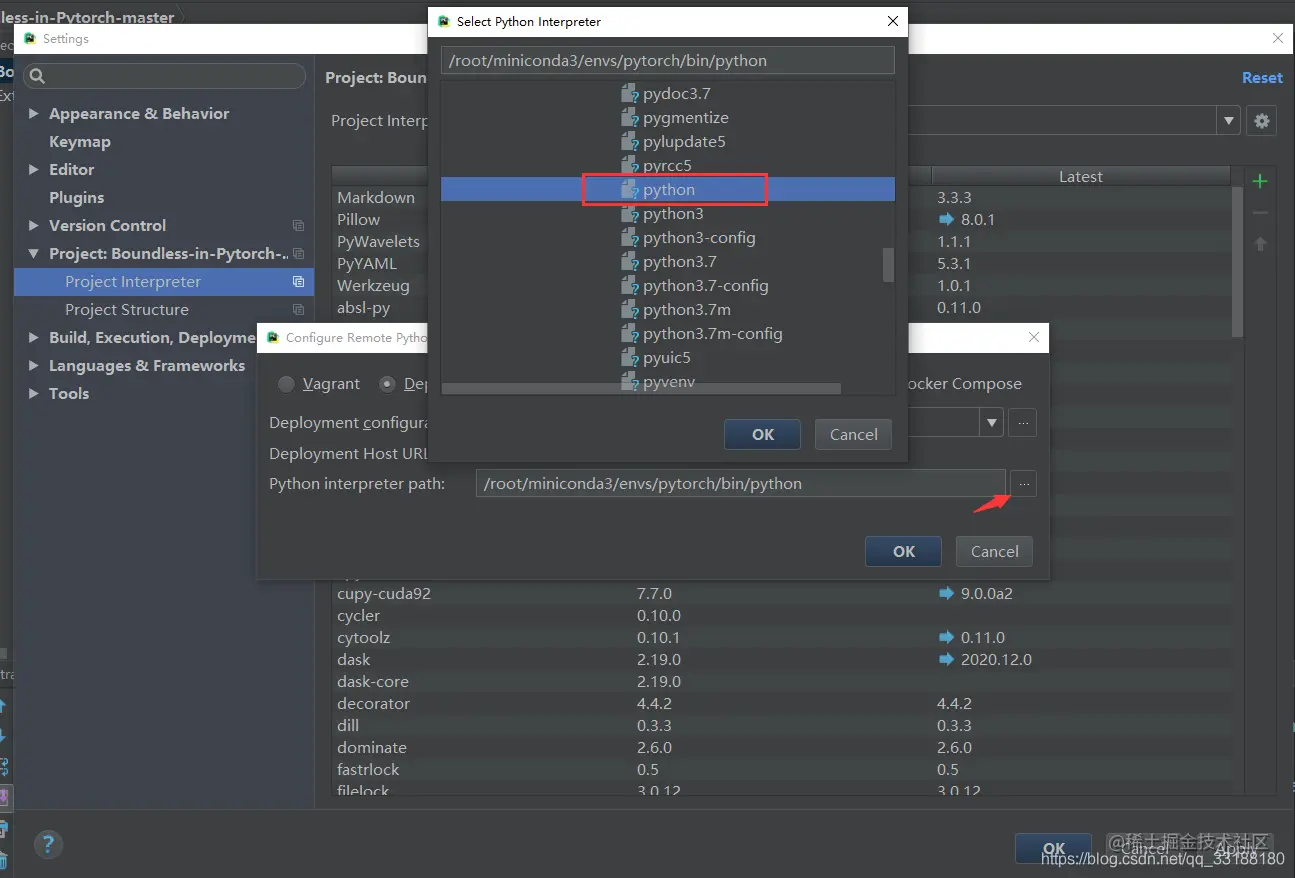The width and height of the screenshot is (1295, 878).
Task: Select the Vagrant radio button
Action: (x=287, y=384)
